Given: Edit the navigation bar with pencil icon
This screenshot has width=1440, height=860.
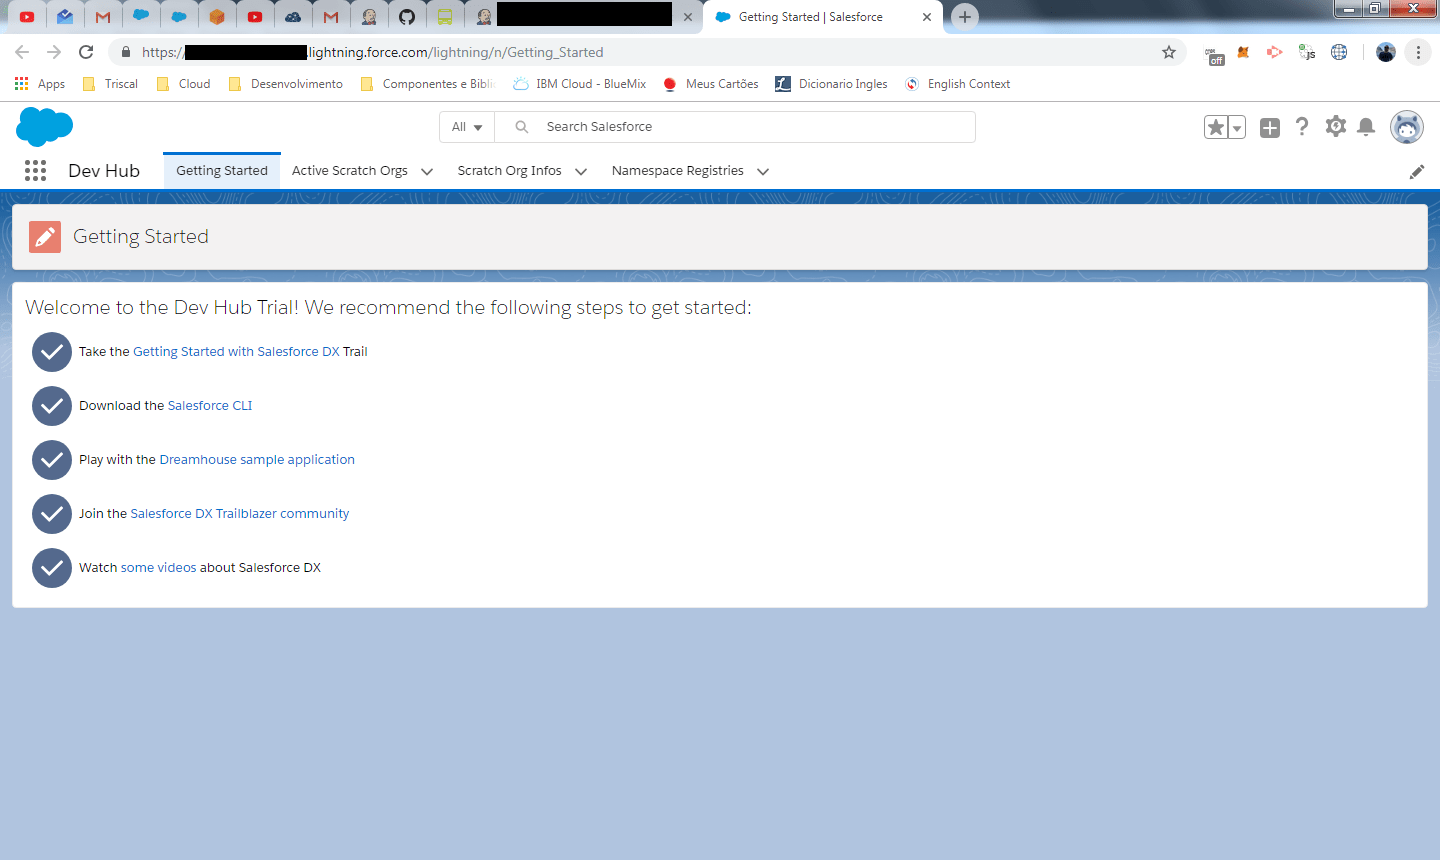Looking at the screenshot, I should [x=1417, y=172].
